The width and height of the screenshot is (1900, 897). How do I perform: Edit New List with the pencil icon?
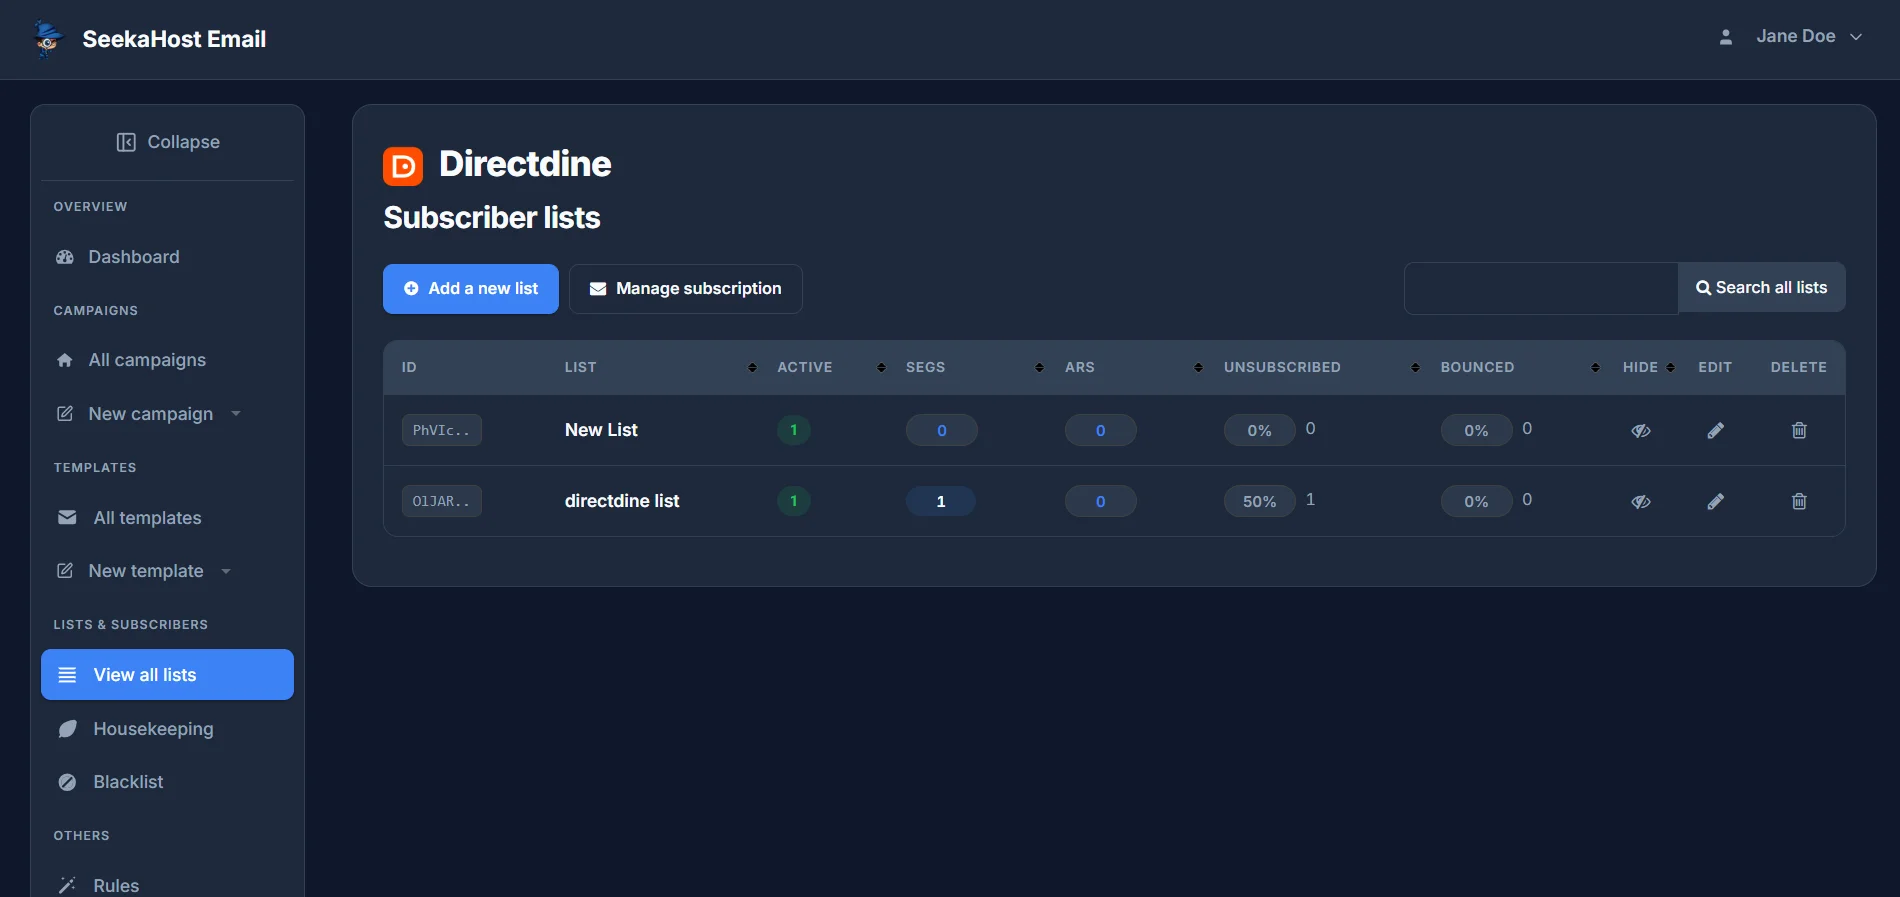pyautogui.click(x=1715, y=431)
